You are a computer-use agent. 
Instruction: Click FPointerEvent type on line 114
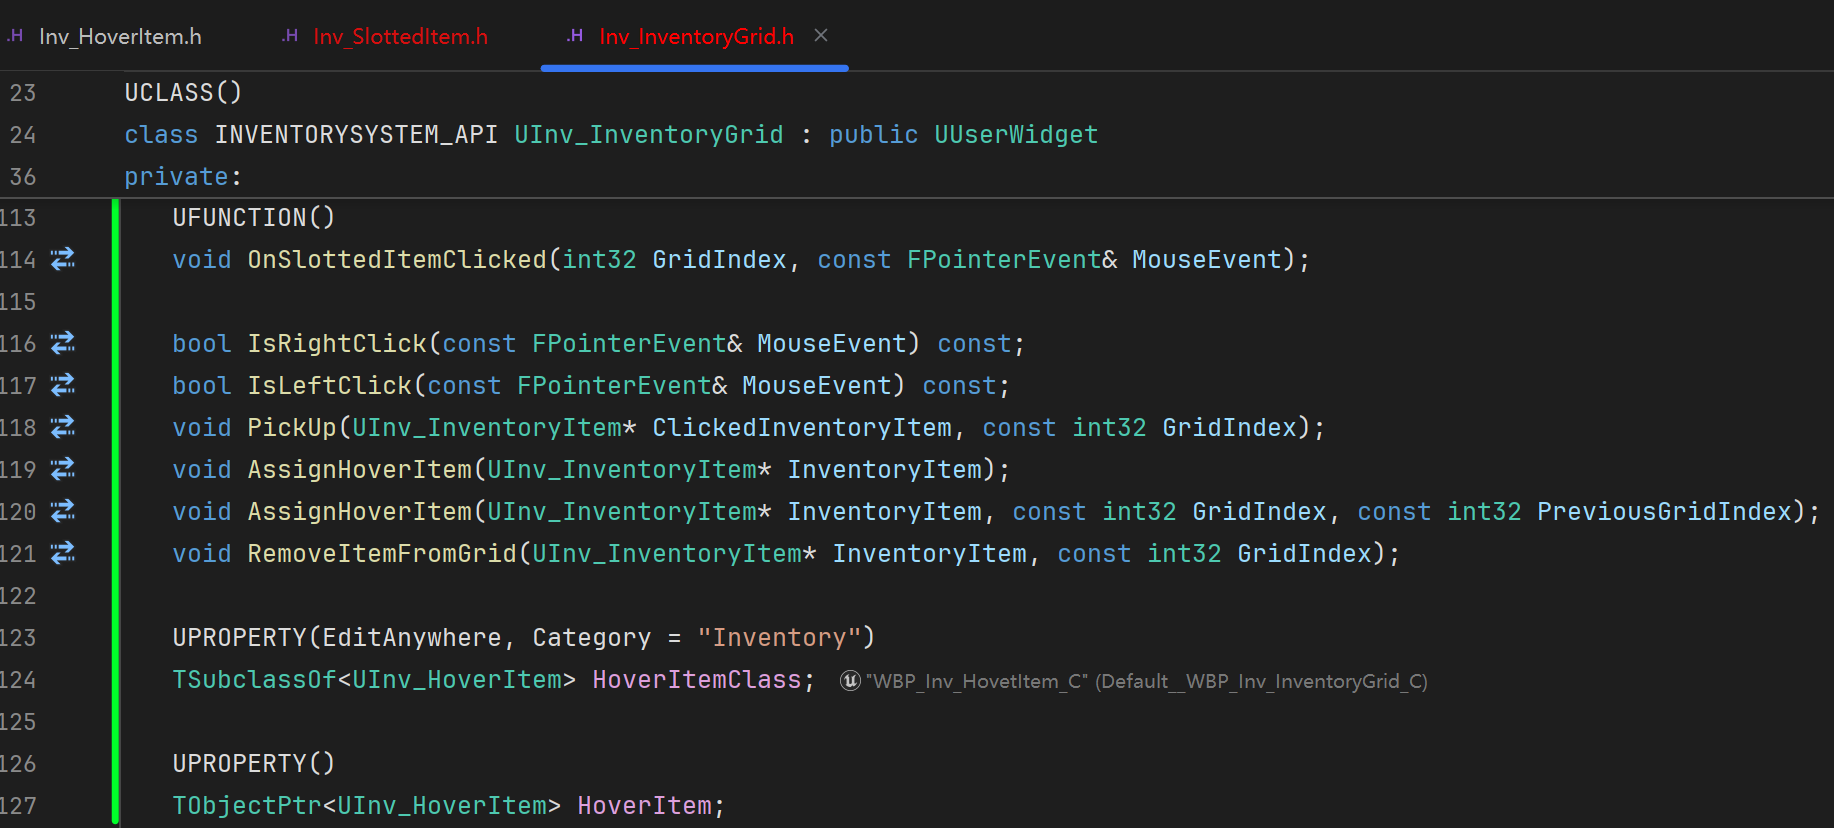click(x=1004, y=260)
